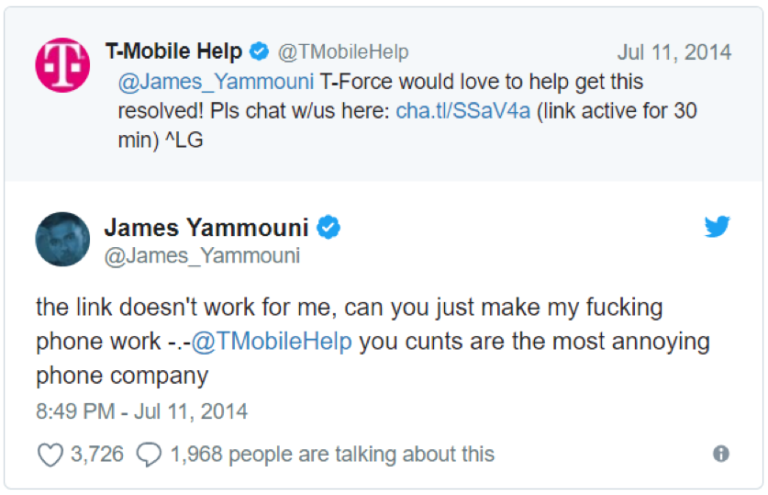Image resolution: width=768 pixels, height=495 pixels.
Task: Open the cha.tl/SSaV4a chat link
Action: click(463, 110)
